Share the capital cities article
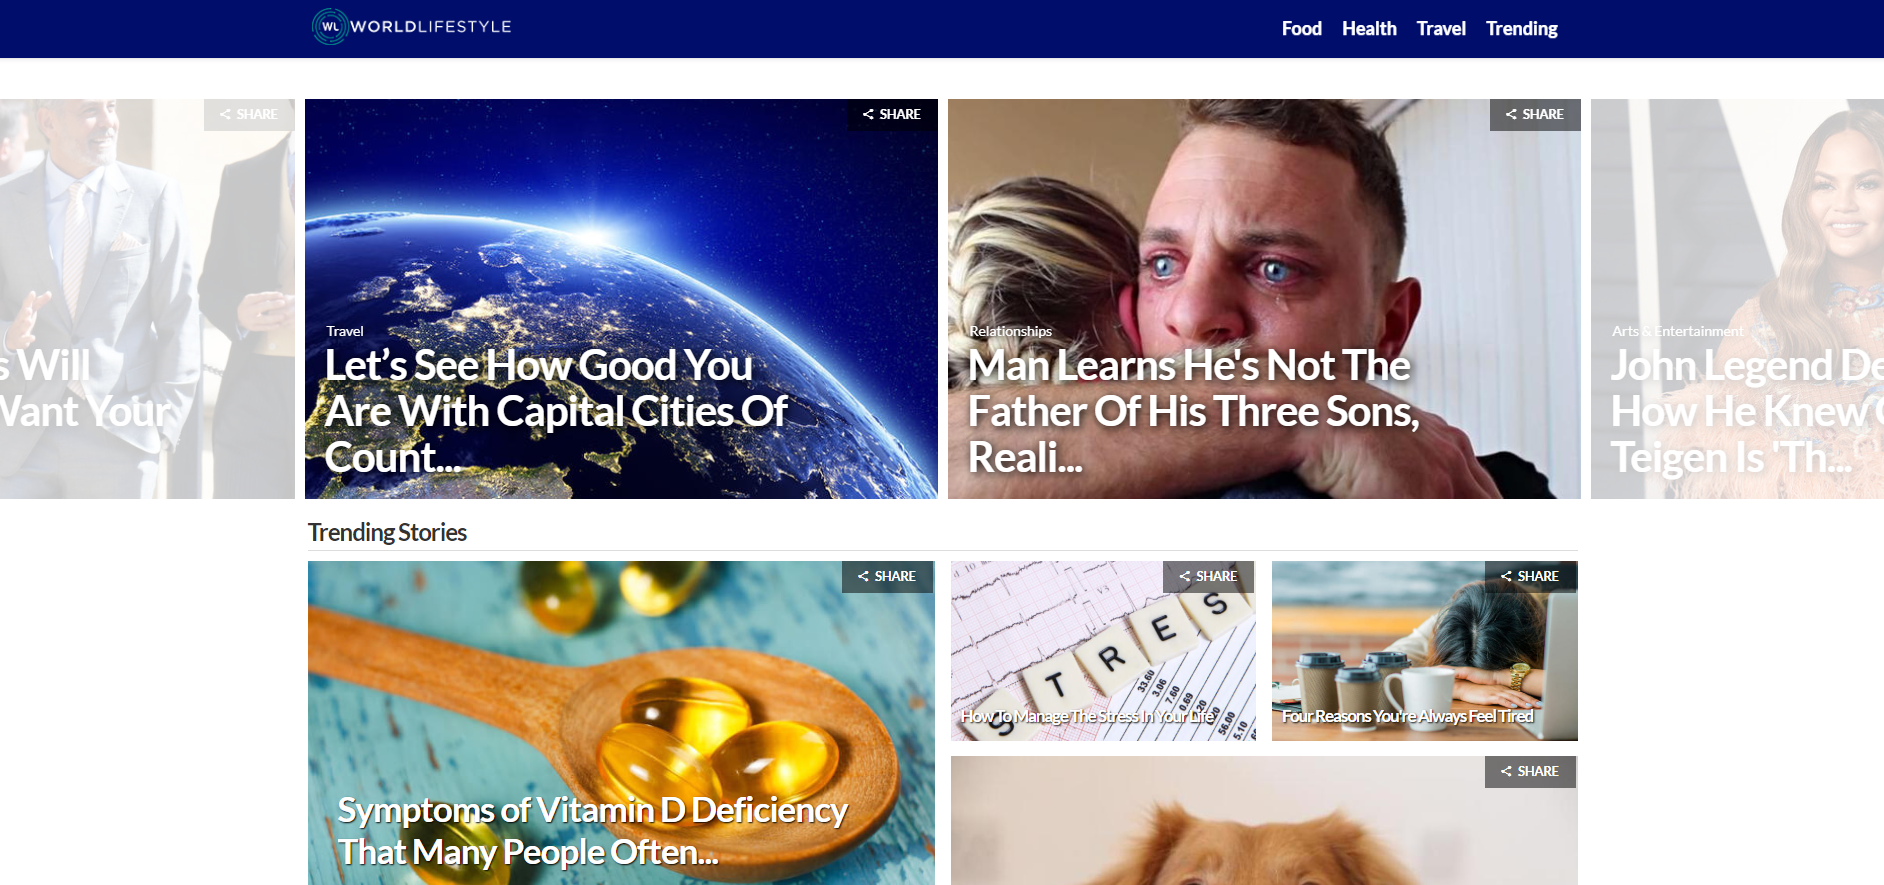Image resolution: width=1884 pixels, height=885 pixels. pos(892,115)
